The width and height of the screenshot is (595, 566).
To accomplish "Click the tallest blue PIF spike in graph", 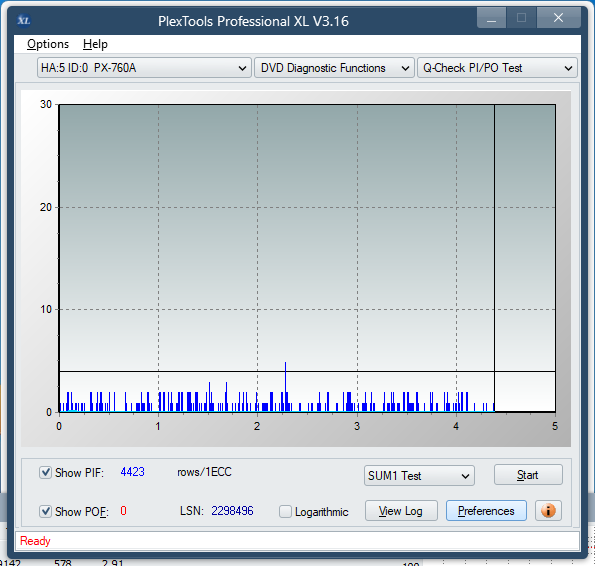I will click(285, 386).
